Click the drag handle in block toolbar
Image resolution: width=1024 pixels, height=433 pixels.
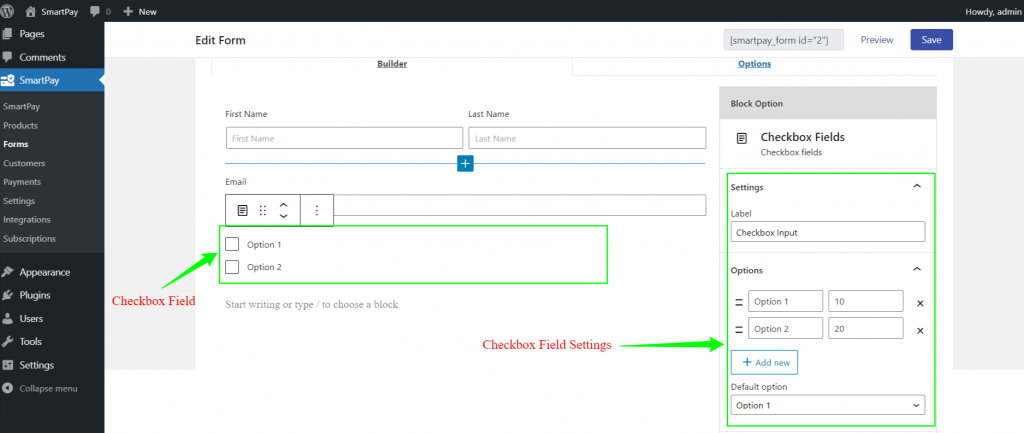point(263,210)
